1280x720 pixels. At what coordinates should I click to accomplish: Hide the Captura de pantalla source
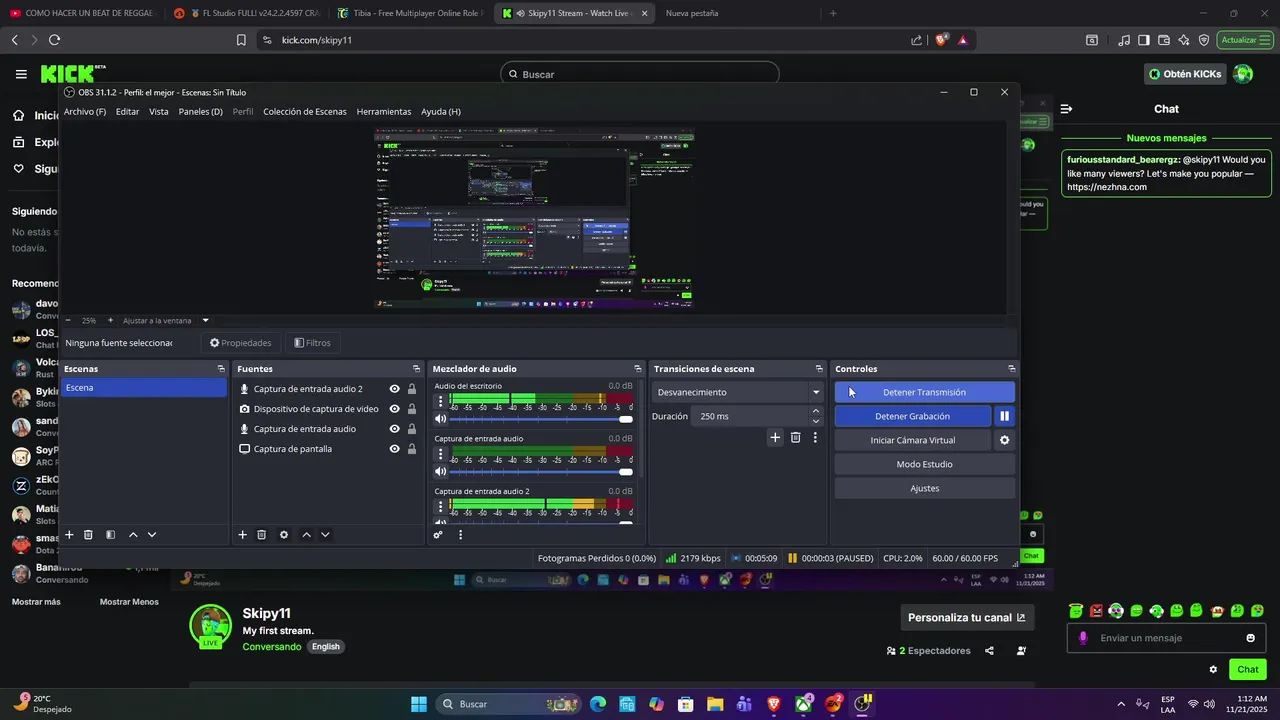[395, 449]
